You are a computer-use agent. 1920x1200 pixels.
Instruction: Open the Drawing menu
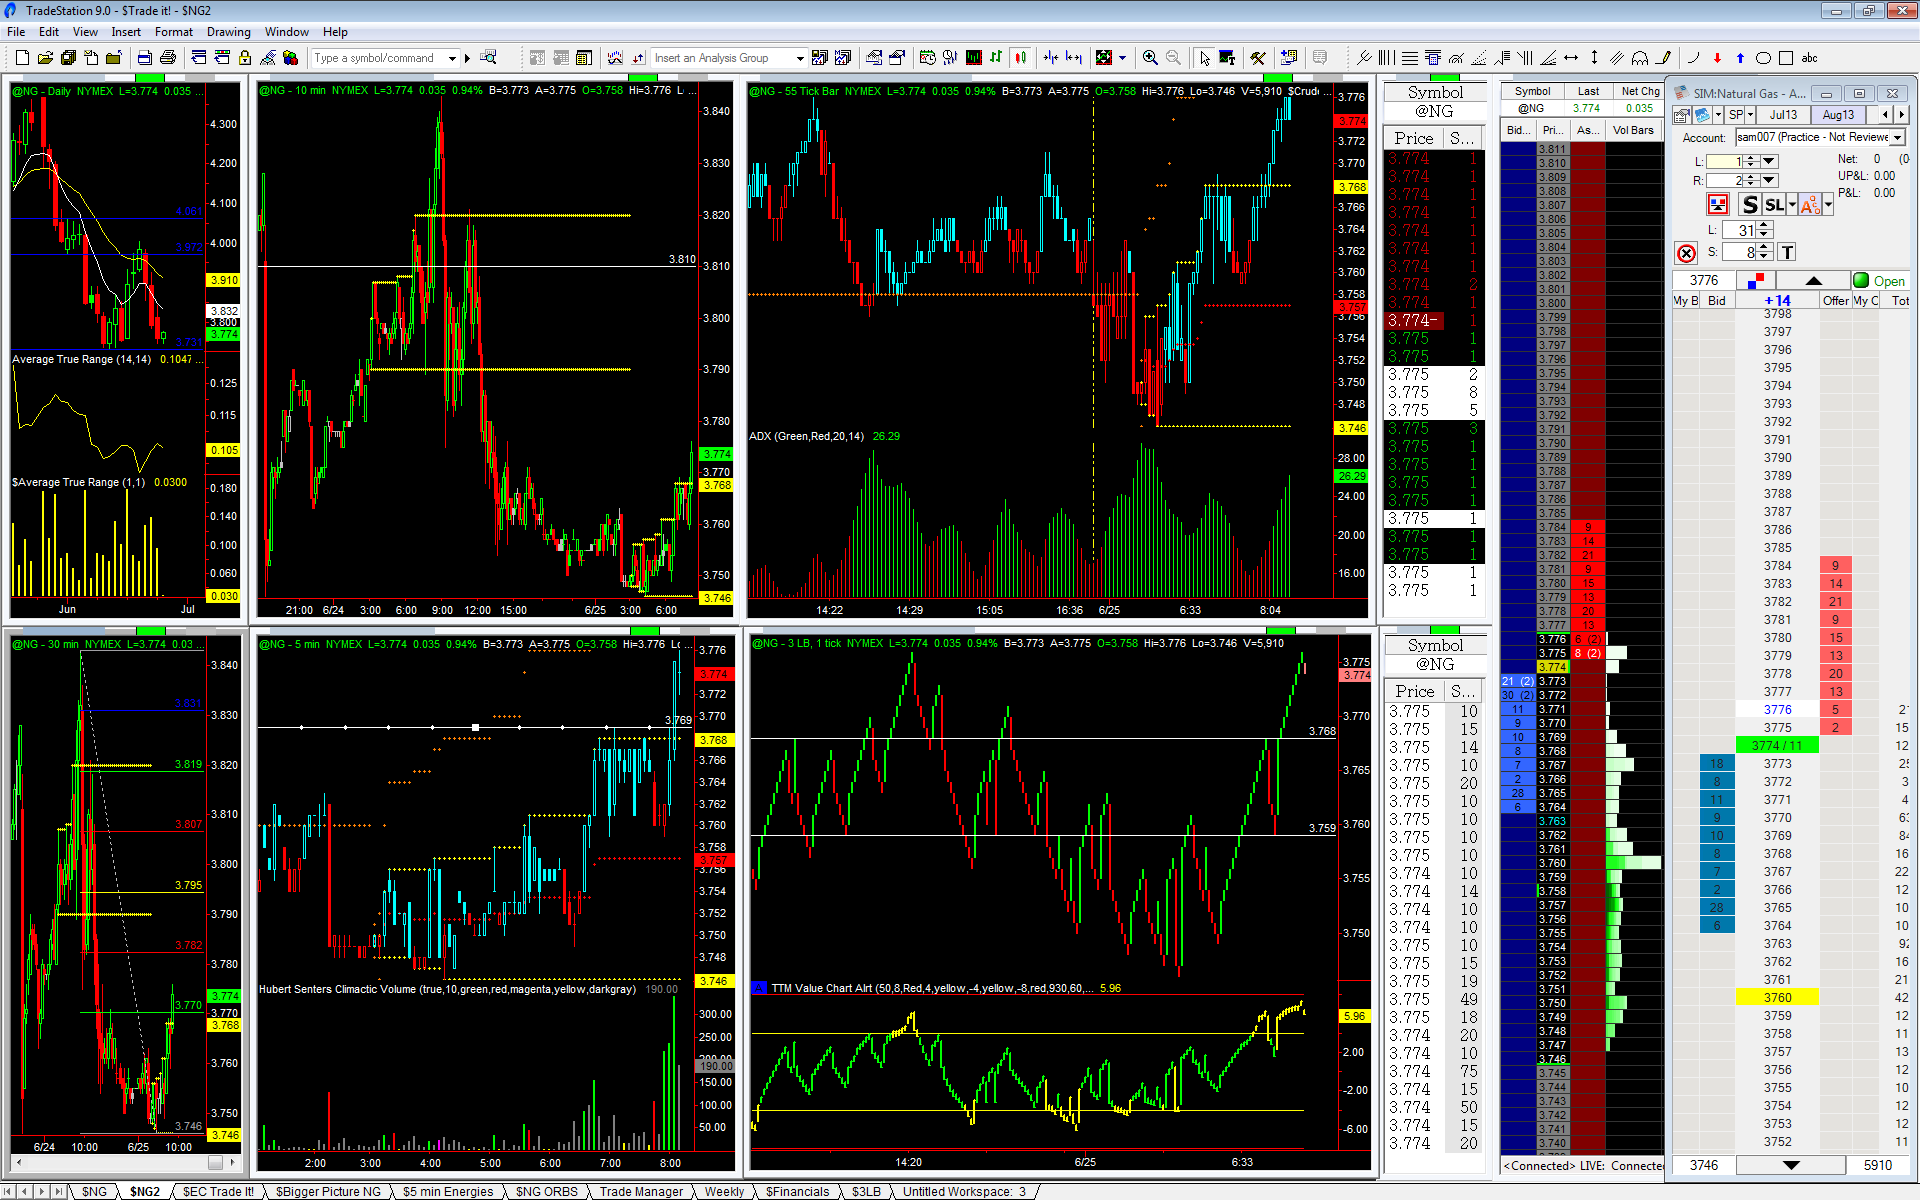229,32
